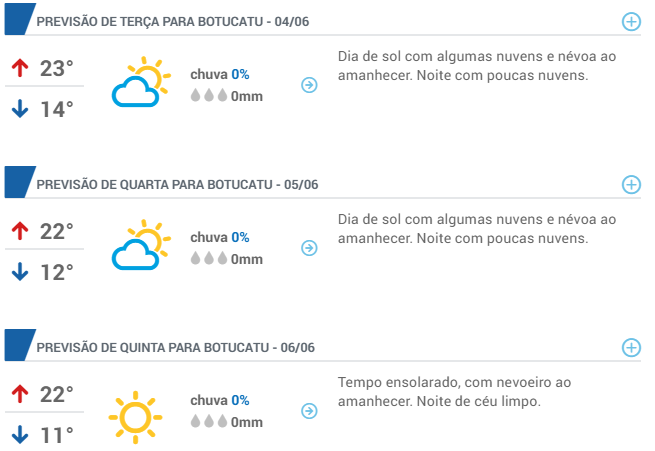This screenshot has height=451, width=655.
Task: Click Tuesday's max temperature 23°
Action: (56, 68)
